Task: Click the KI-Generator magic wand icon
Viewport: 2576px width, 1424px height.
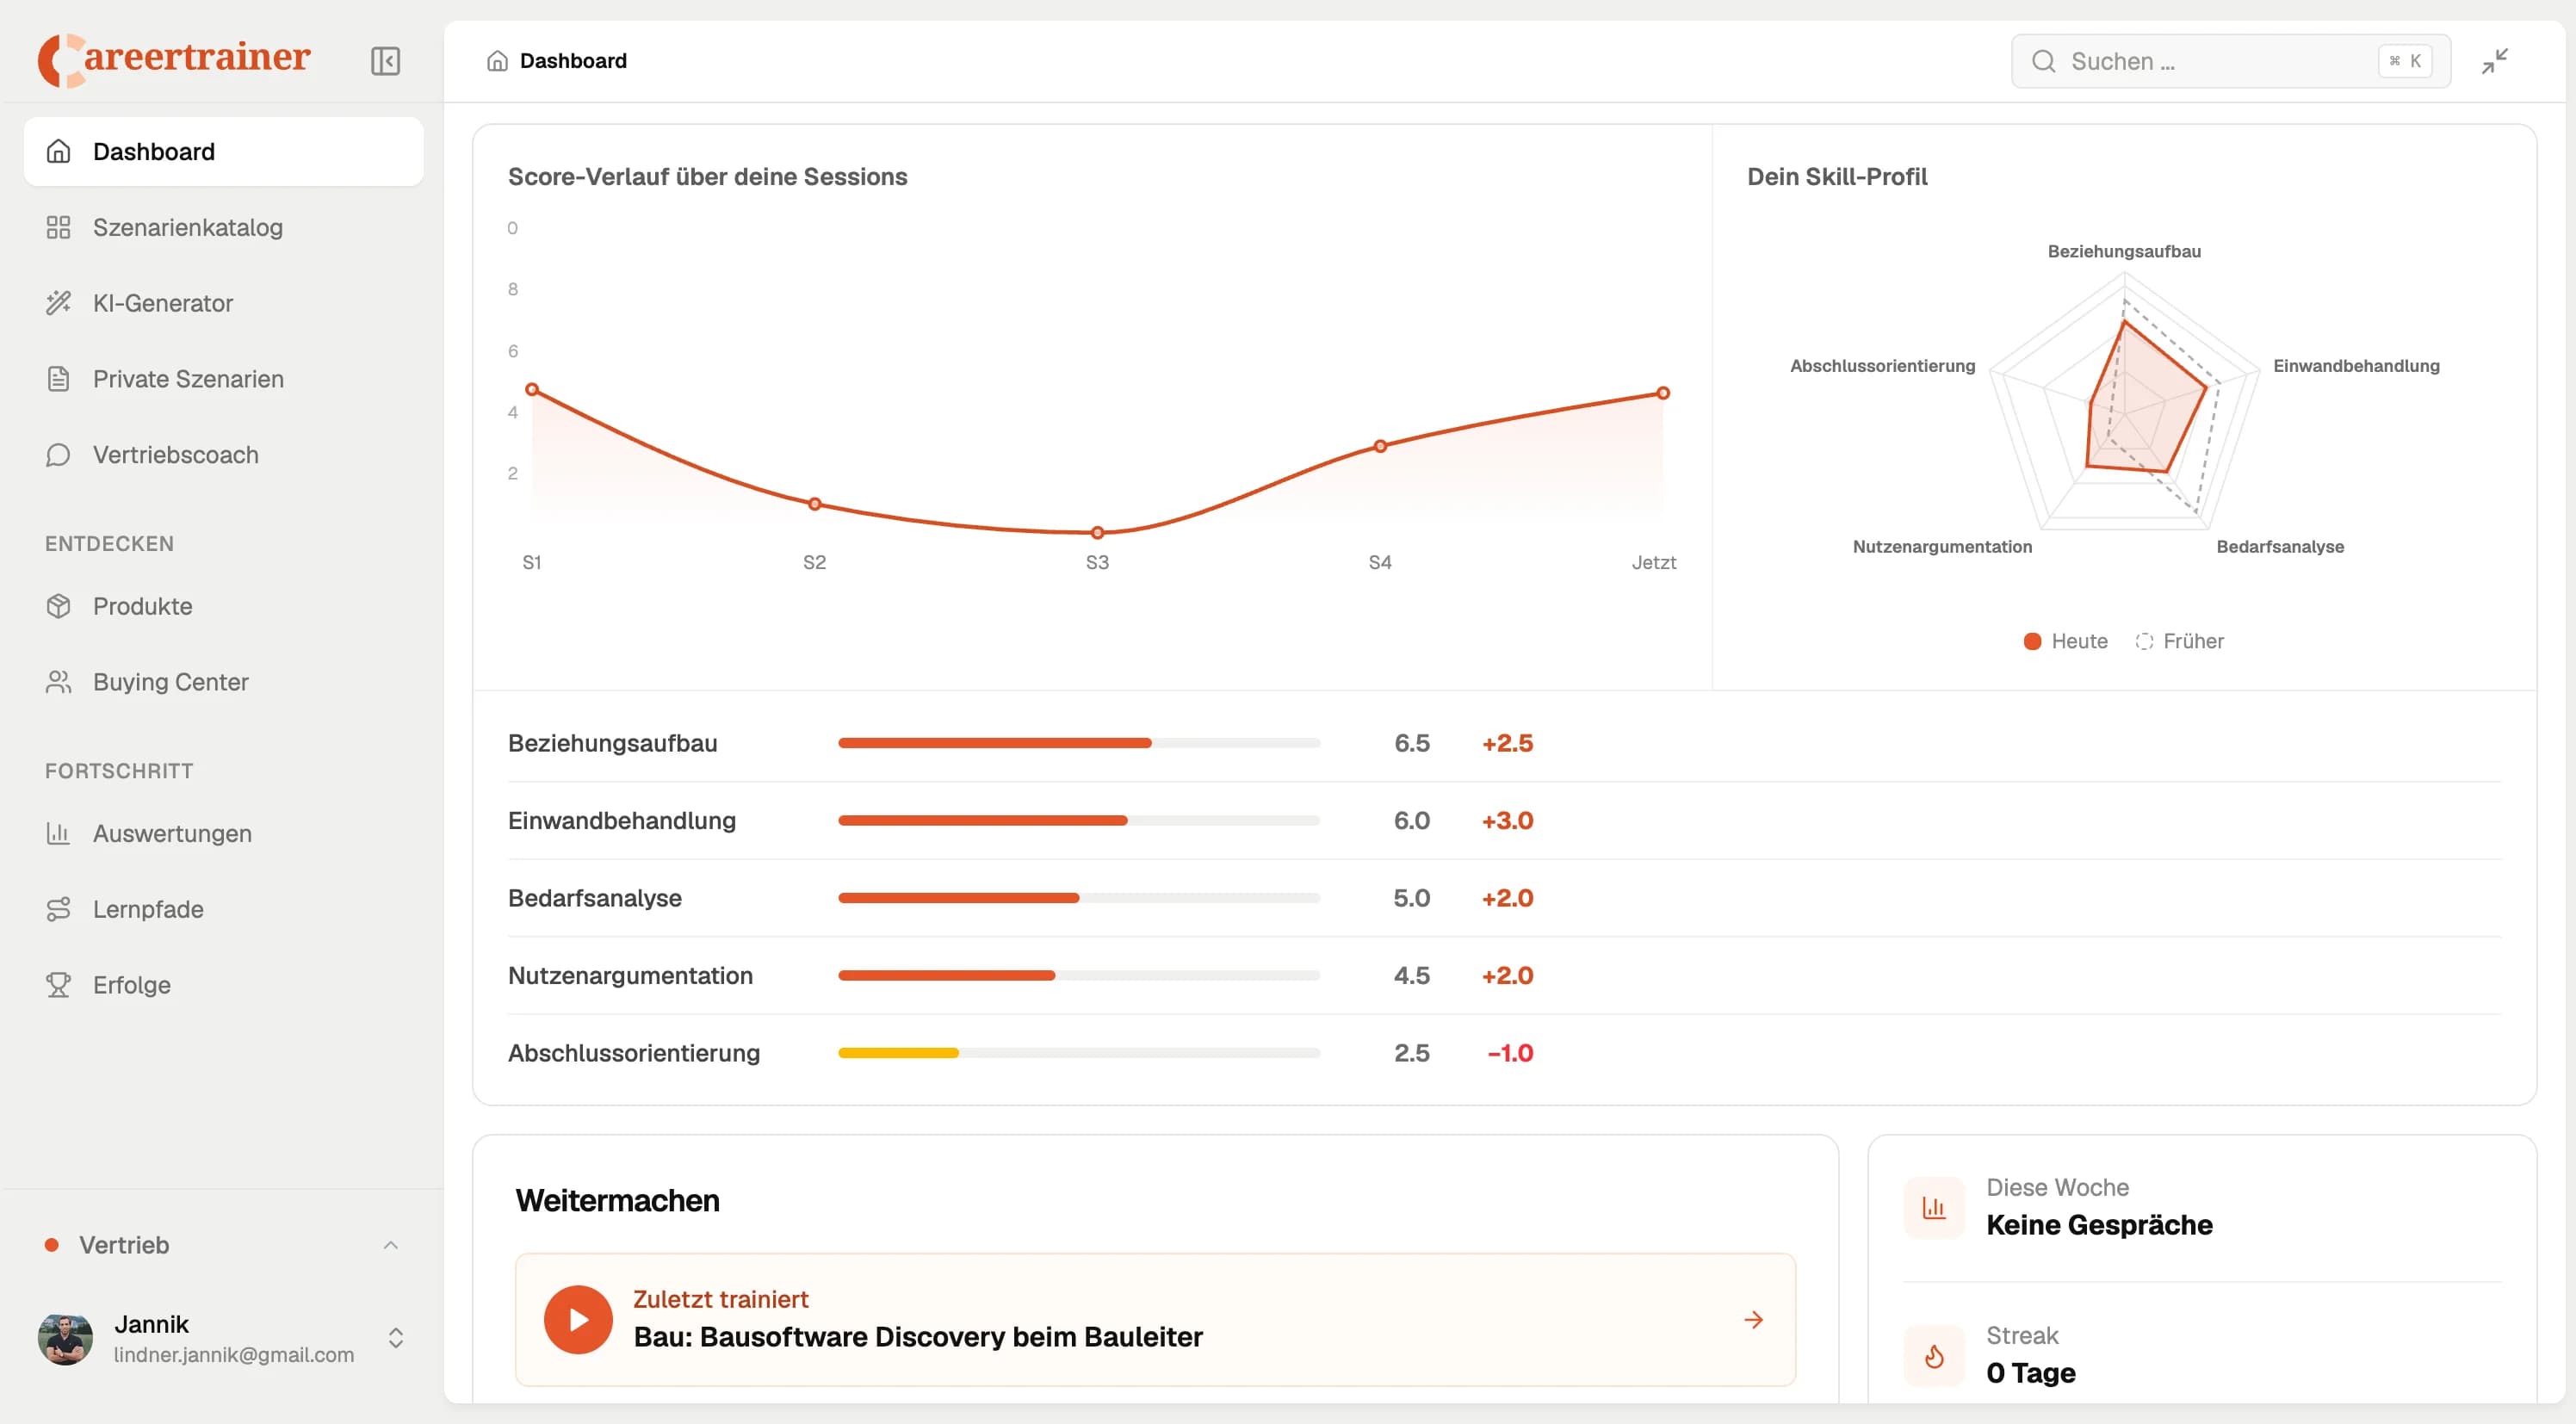Action: click(x=58, y=303)
